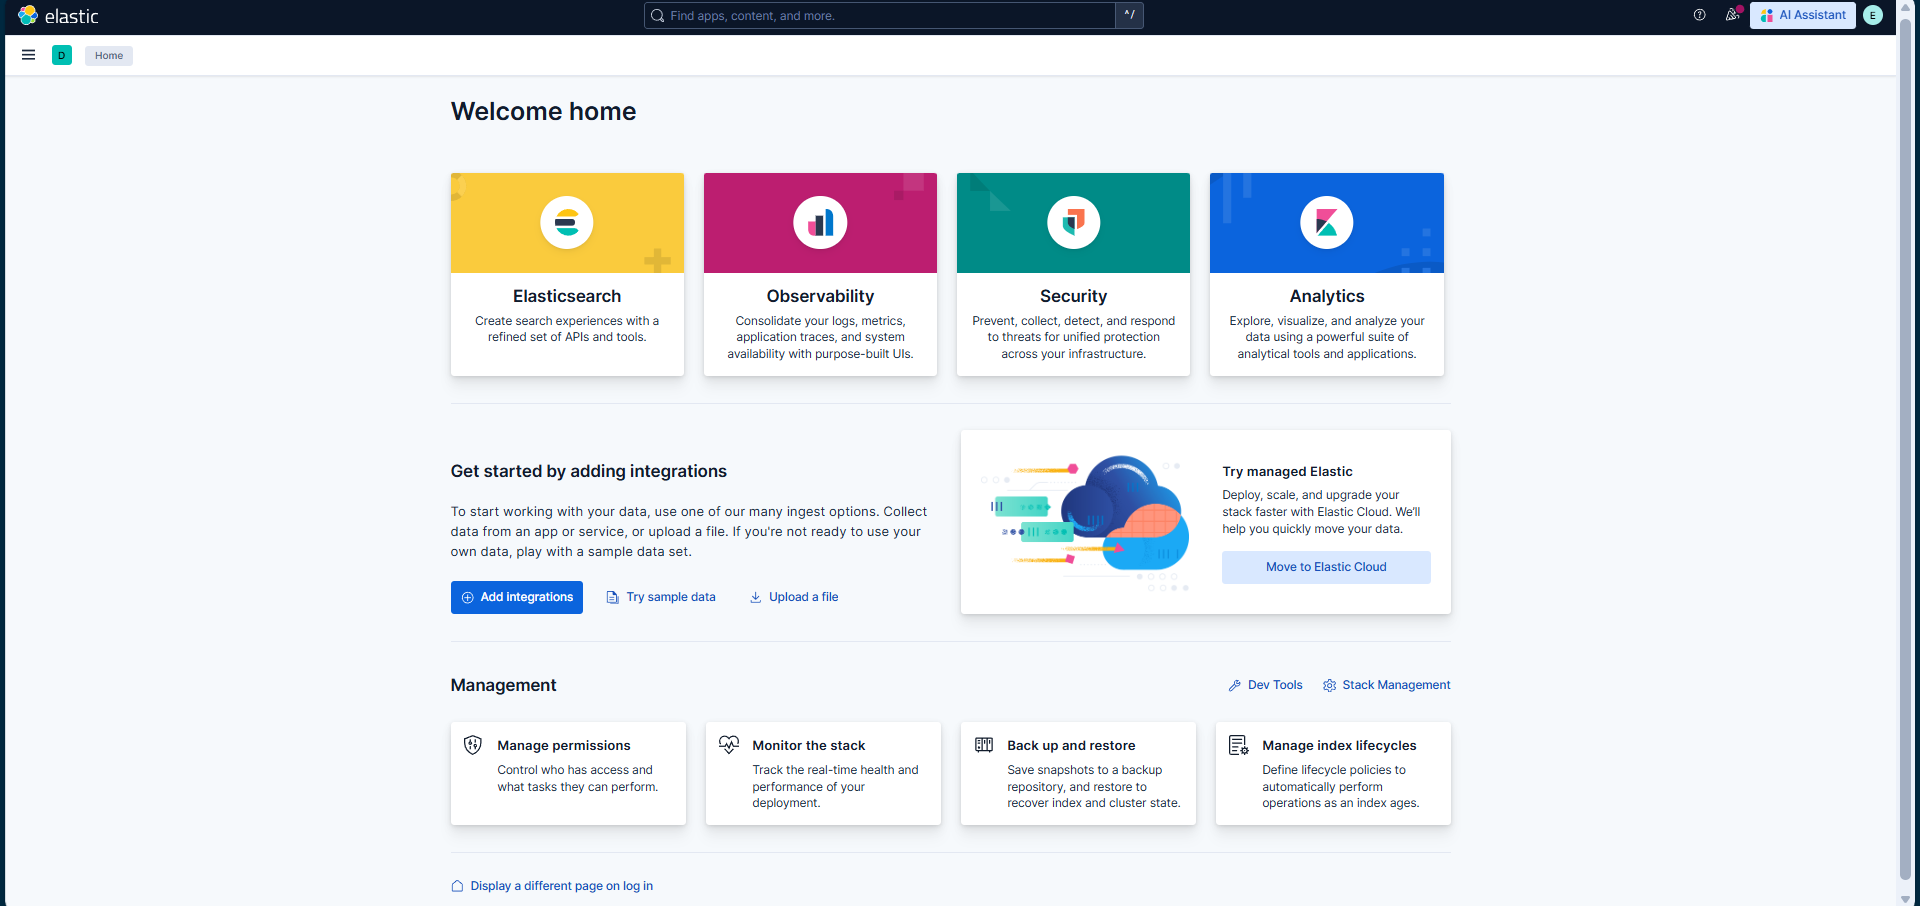Viewport: 1920px width, 906px height.
Task: Click the Observability solution icon
Action: [820, 222]
